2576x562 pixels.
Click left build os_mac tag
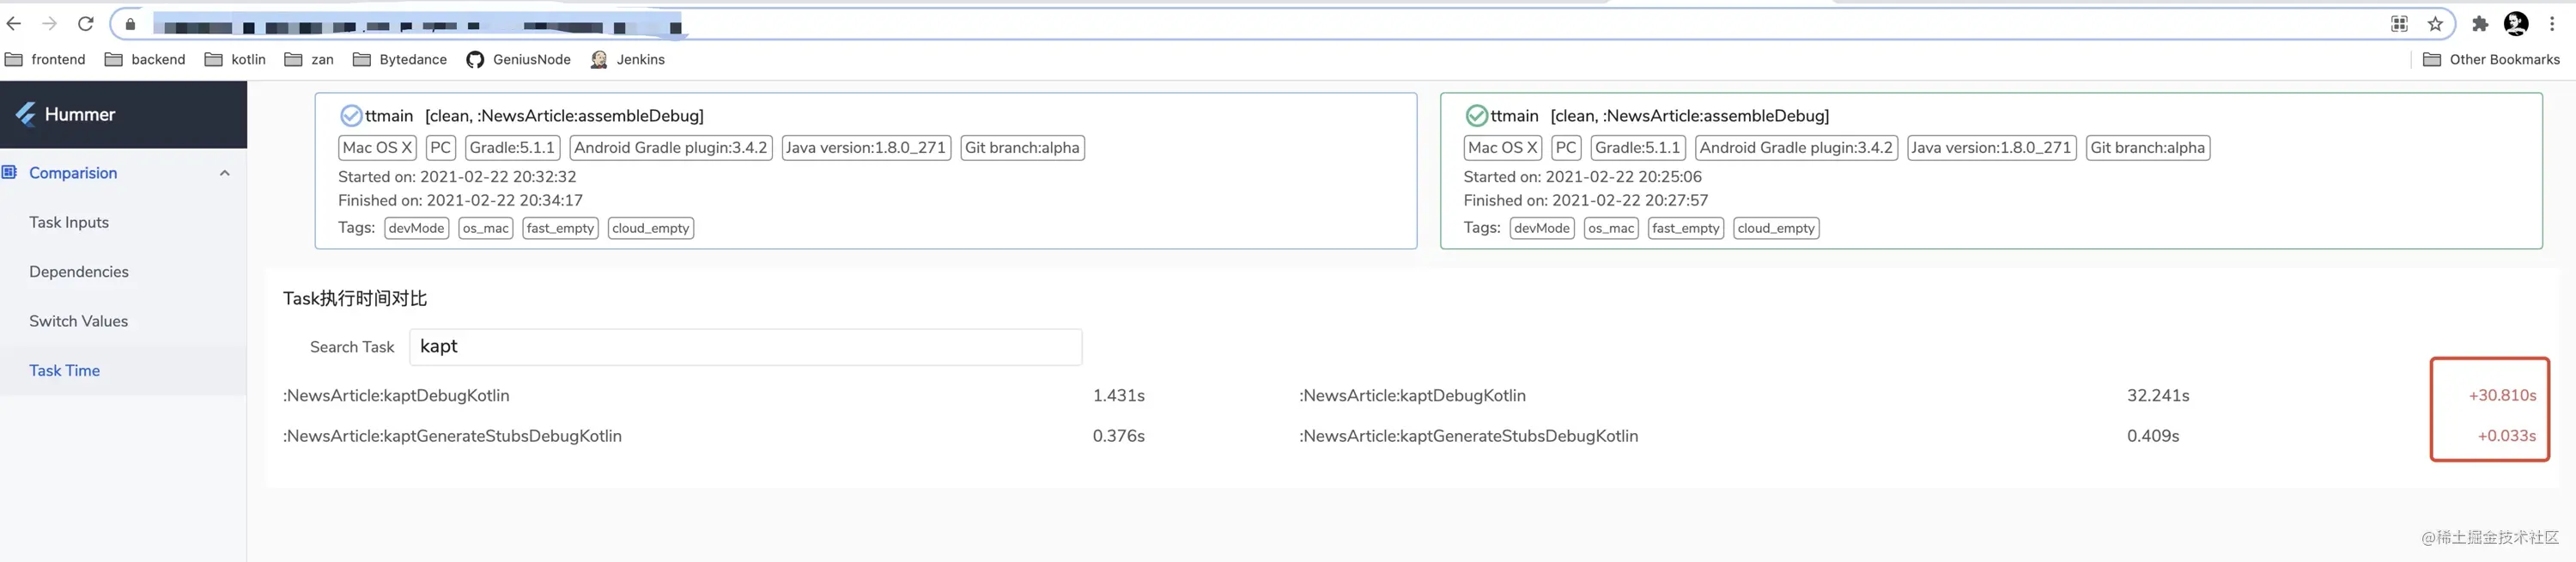[x=486, y=229]
